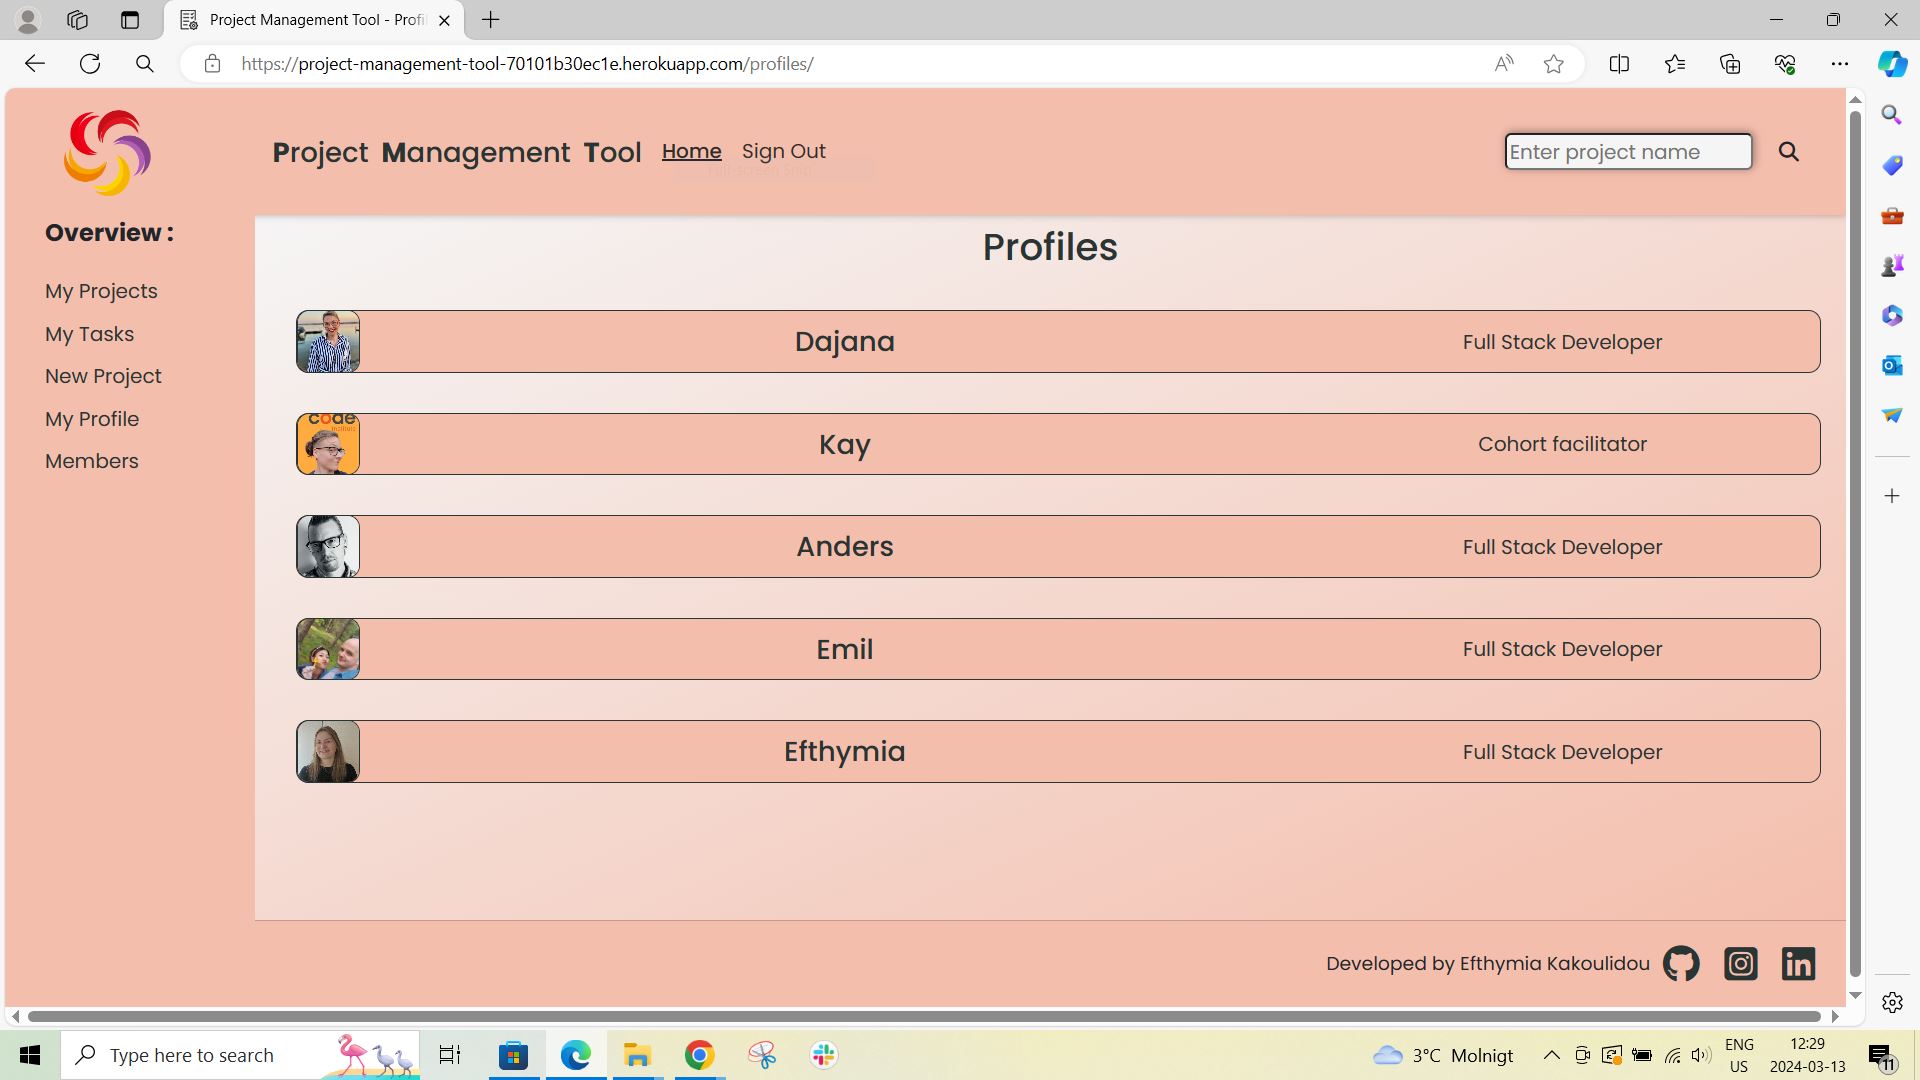Open the LinkedIn icon in the footer
Viewport: 1920px width, 1080px height.
click(1798, 963)
